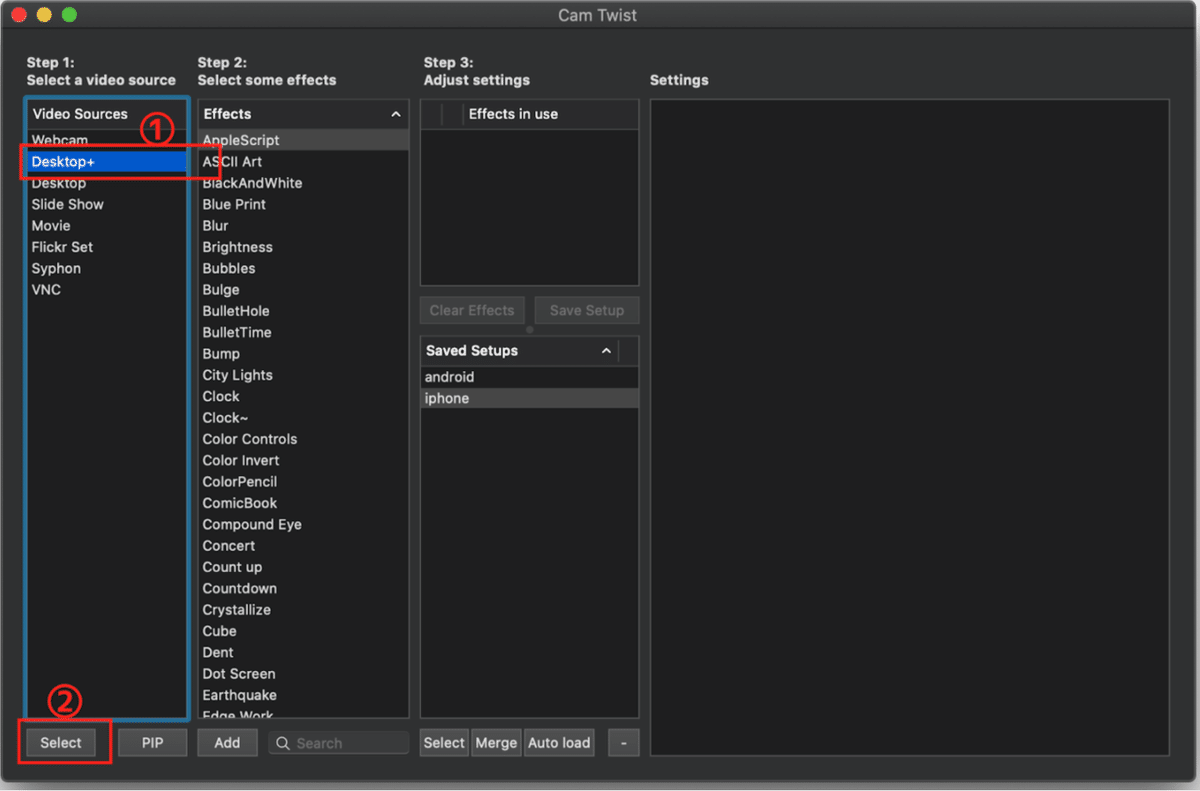1200x791 pixels.
Task: Click the minus remove setup button
Action: coord(624,743)
